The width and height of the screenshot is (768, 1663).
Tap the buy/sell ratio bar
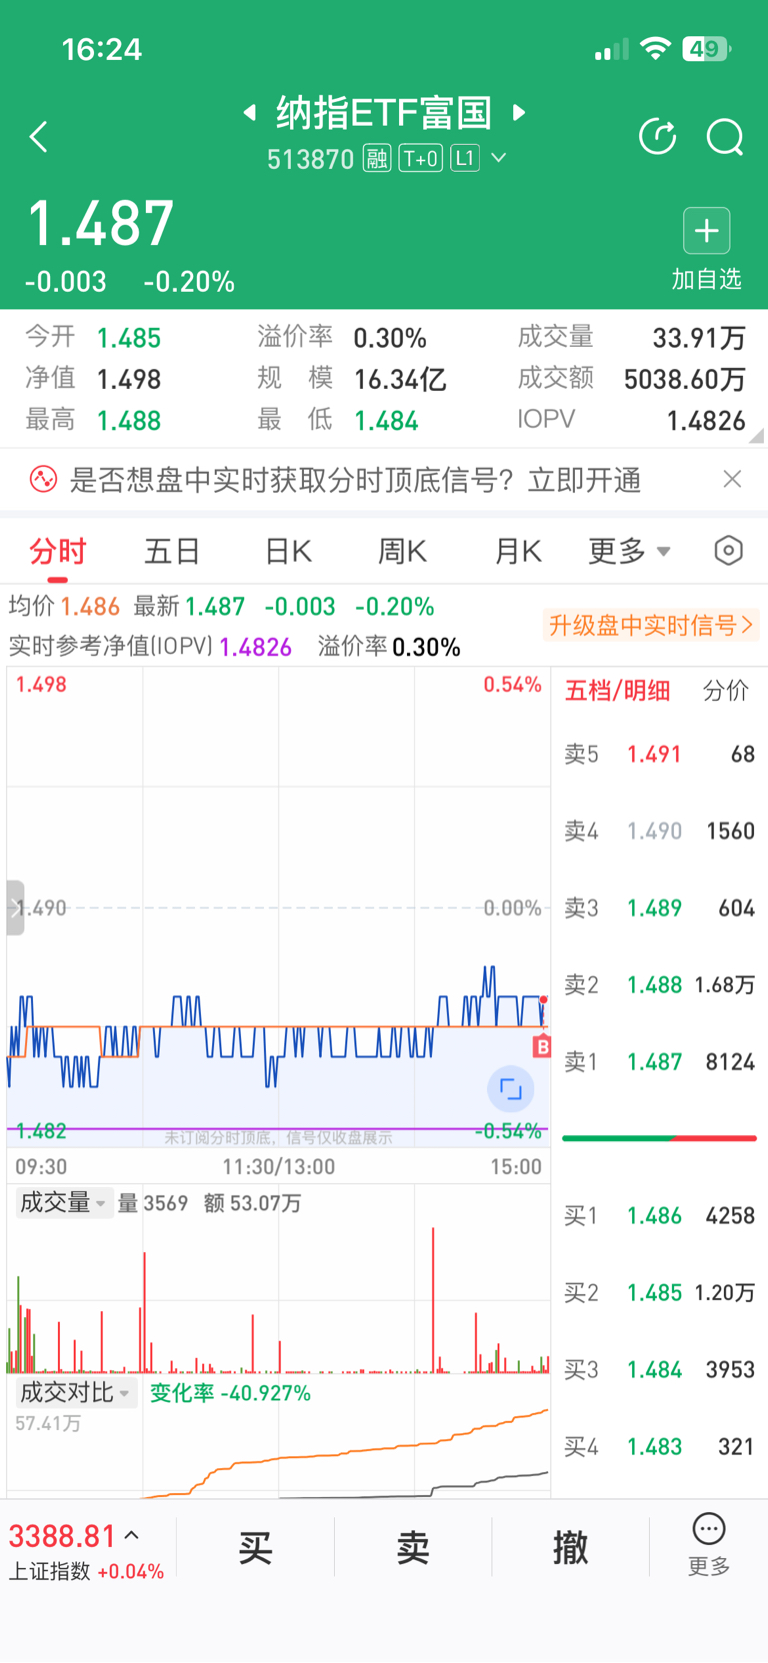[x=659, y=1138]
